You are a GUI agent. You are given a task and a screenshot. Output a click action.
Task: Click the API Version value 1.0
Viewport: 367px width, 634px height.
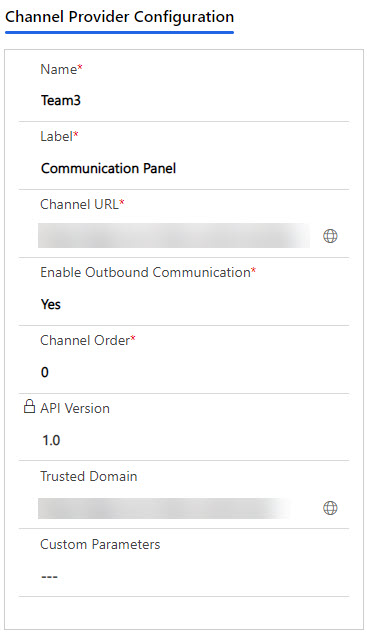(x=51, y=440)
